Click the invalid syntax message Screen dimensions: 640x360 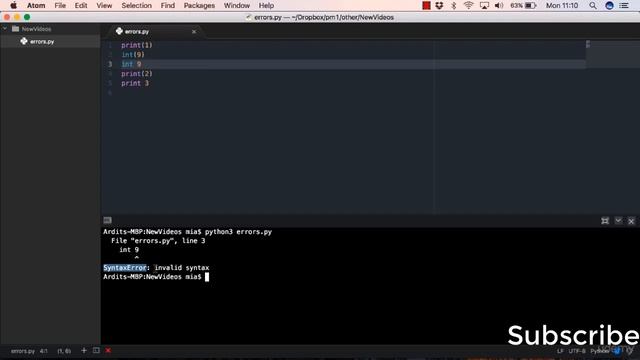[x=182, y=267]
